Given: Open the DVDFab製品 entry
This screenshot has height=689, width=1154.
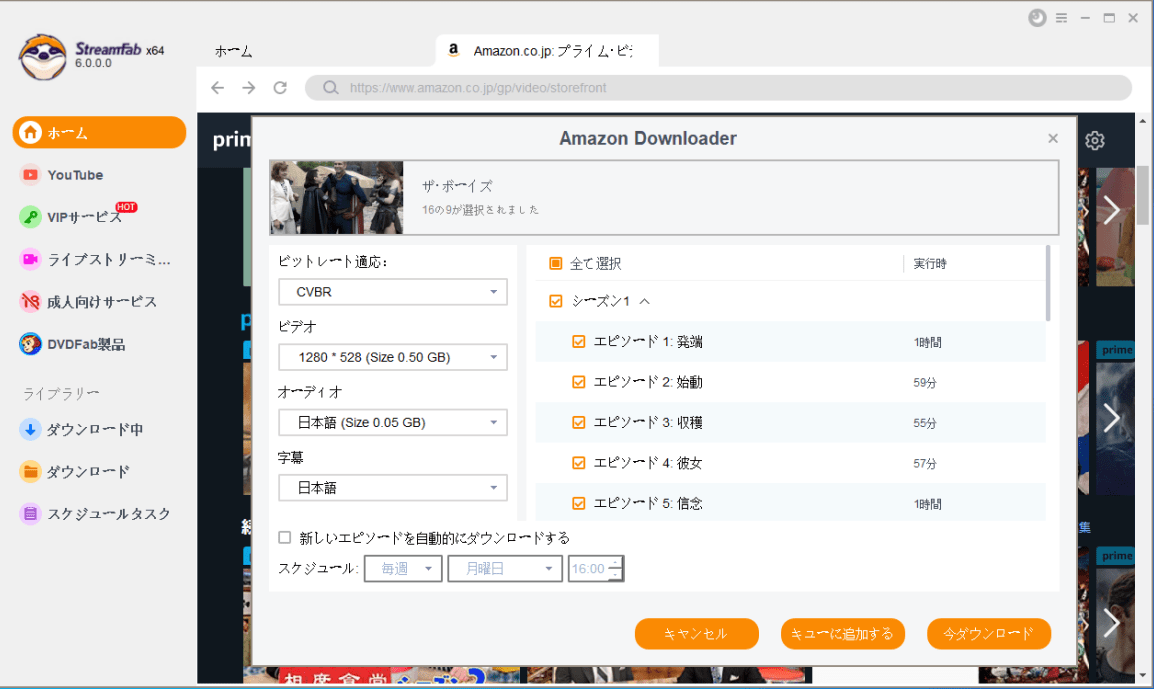Looking at the screenshot, I should coord(86,345).
